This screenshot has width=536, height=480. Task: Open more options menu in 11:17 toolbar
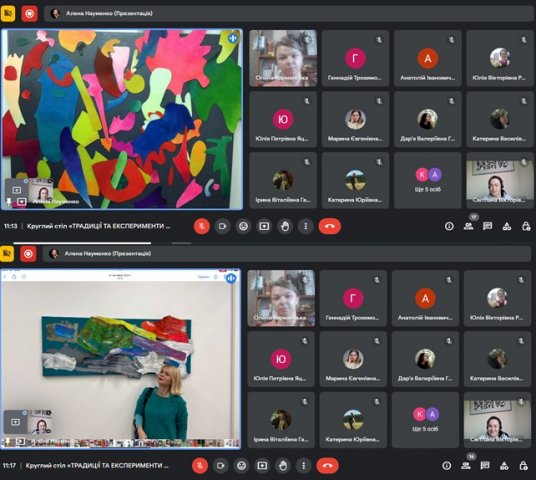coord(304,466)
